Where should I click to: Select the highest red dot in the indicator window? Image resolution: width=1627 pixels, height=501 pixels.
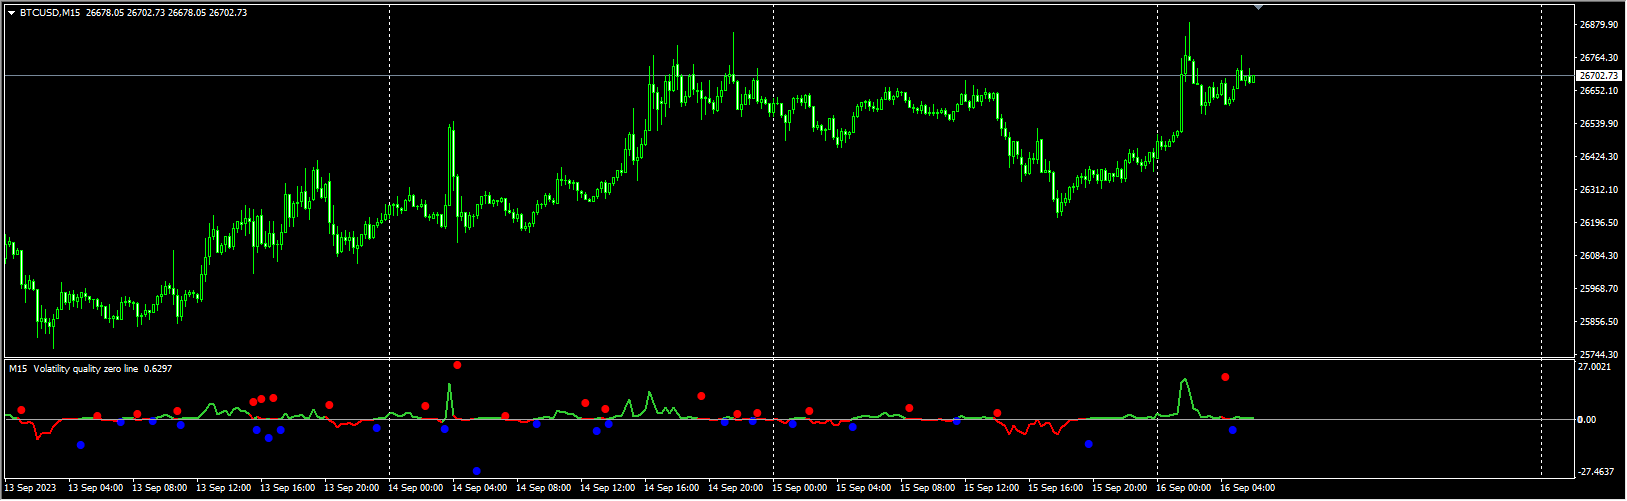point(457,365)
